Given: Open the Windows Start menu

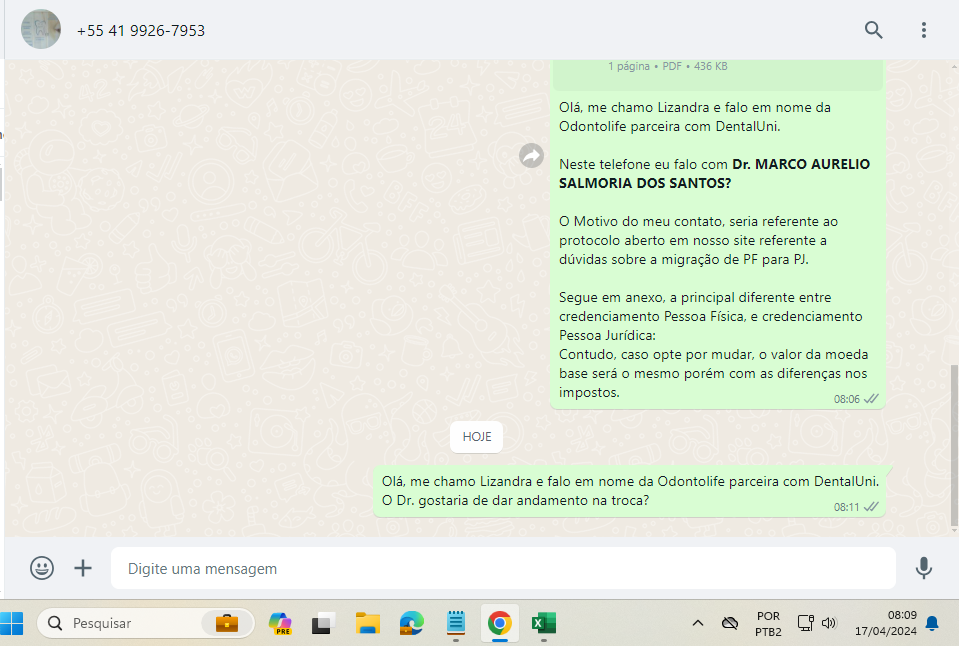Looking at the screenshot, I should point(12,623).
